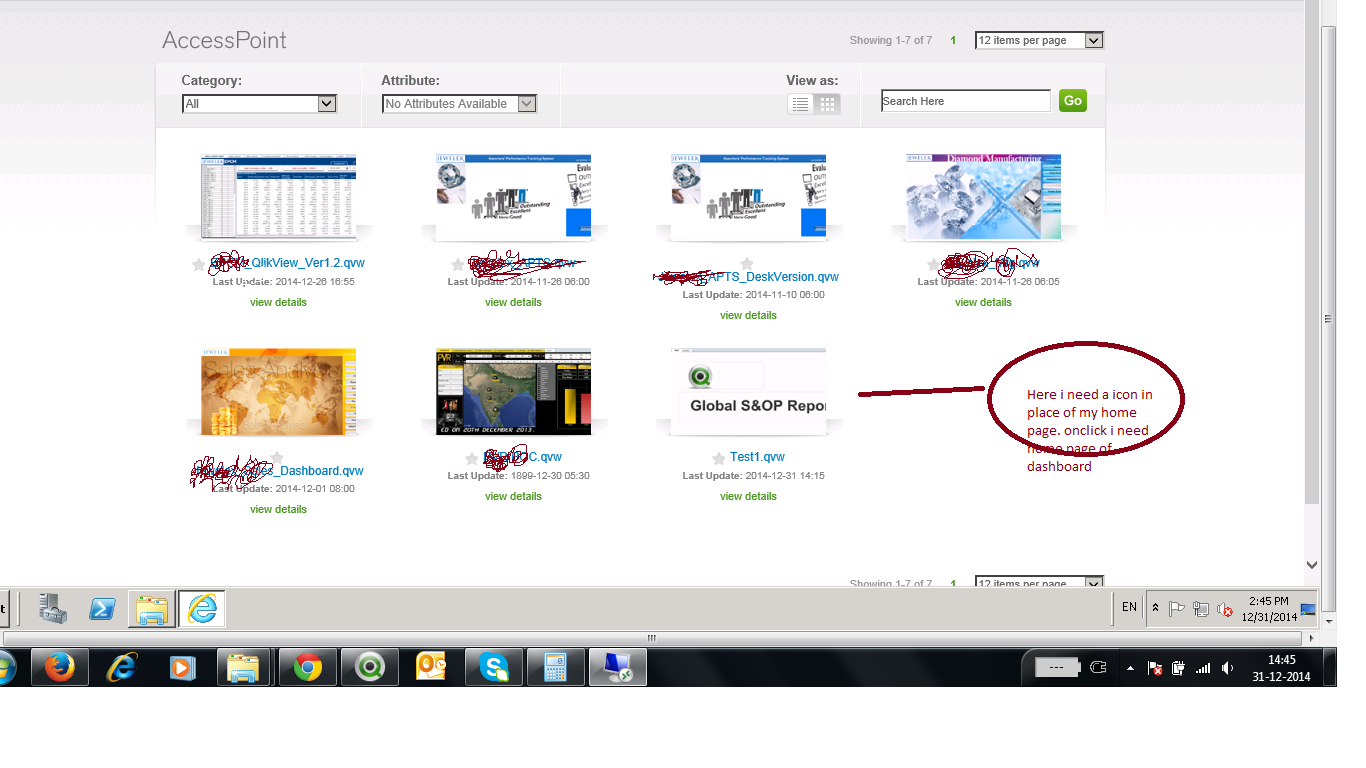This screenshot has height=768, width=1366.
Task: Launch Windows Media Player from the taskbar
Action: [x=182, y=667]
